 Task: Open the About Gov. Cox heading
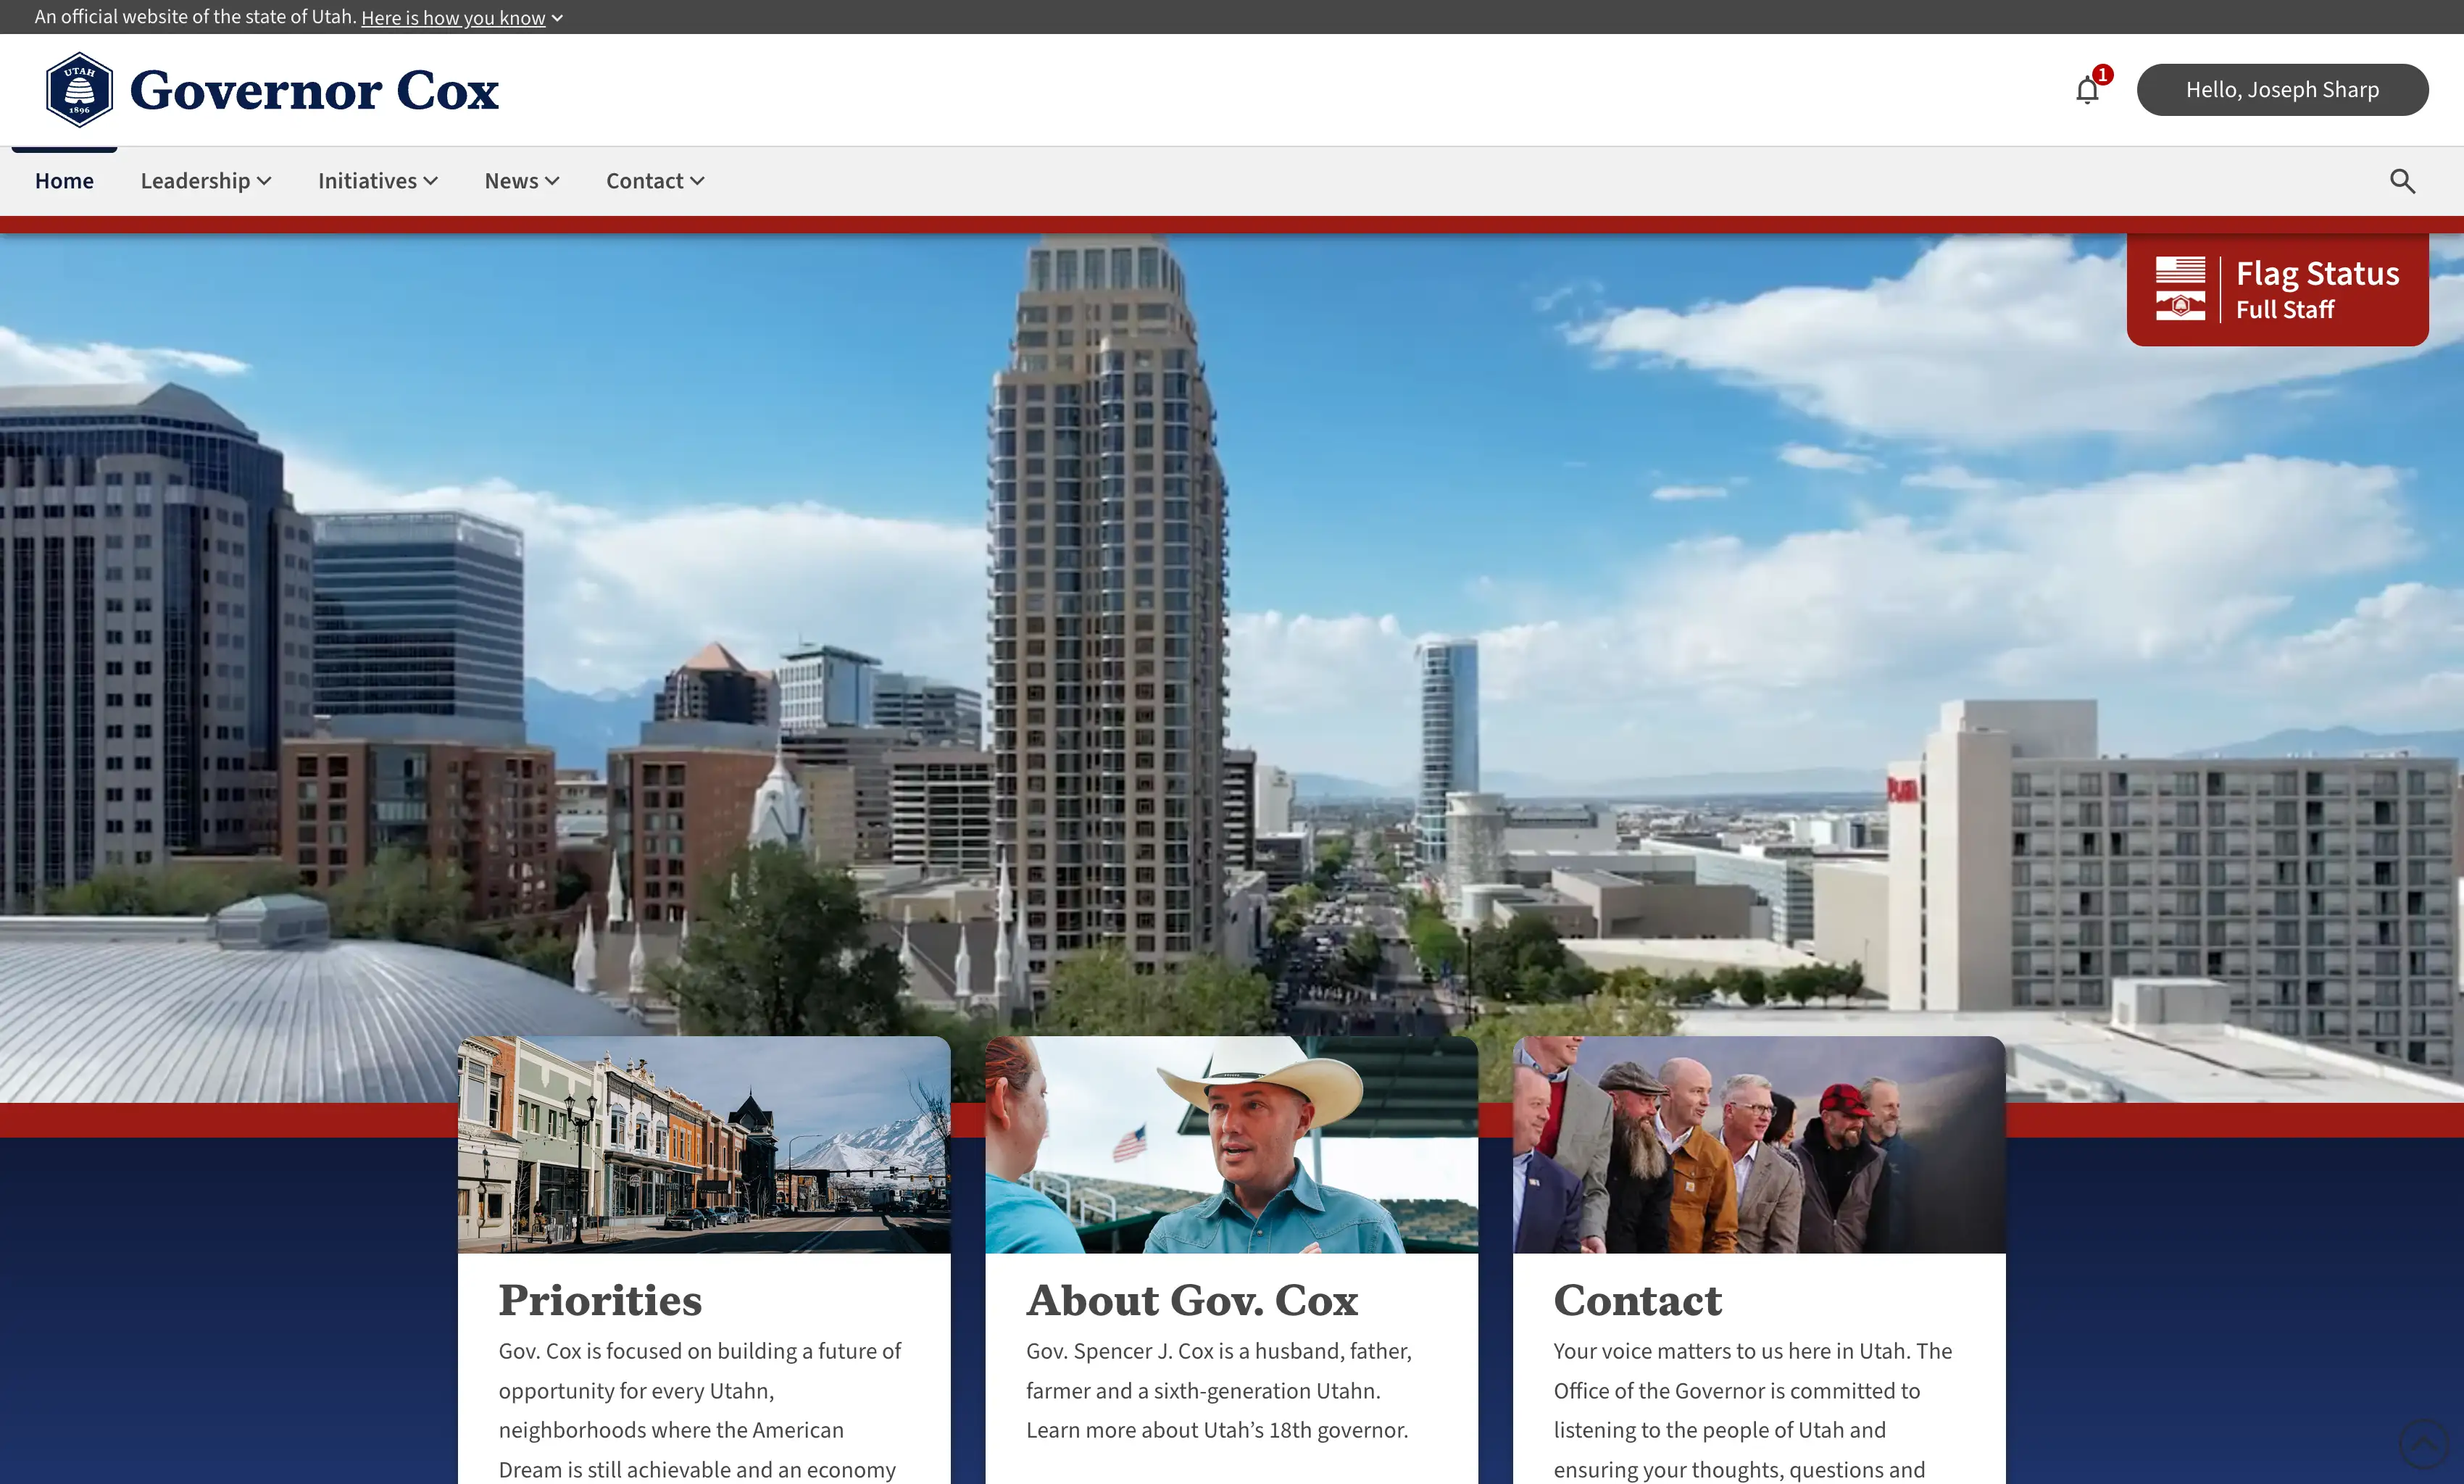point(1192,1300)
